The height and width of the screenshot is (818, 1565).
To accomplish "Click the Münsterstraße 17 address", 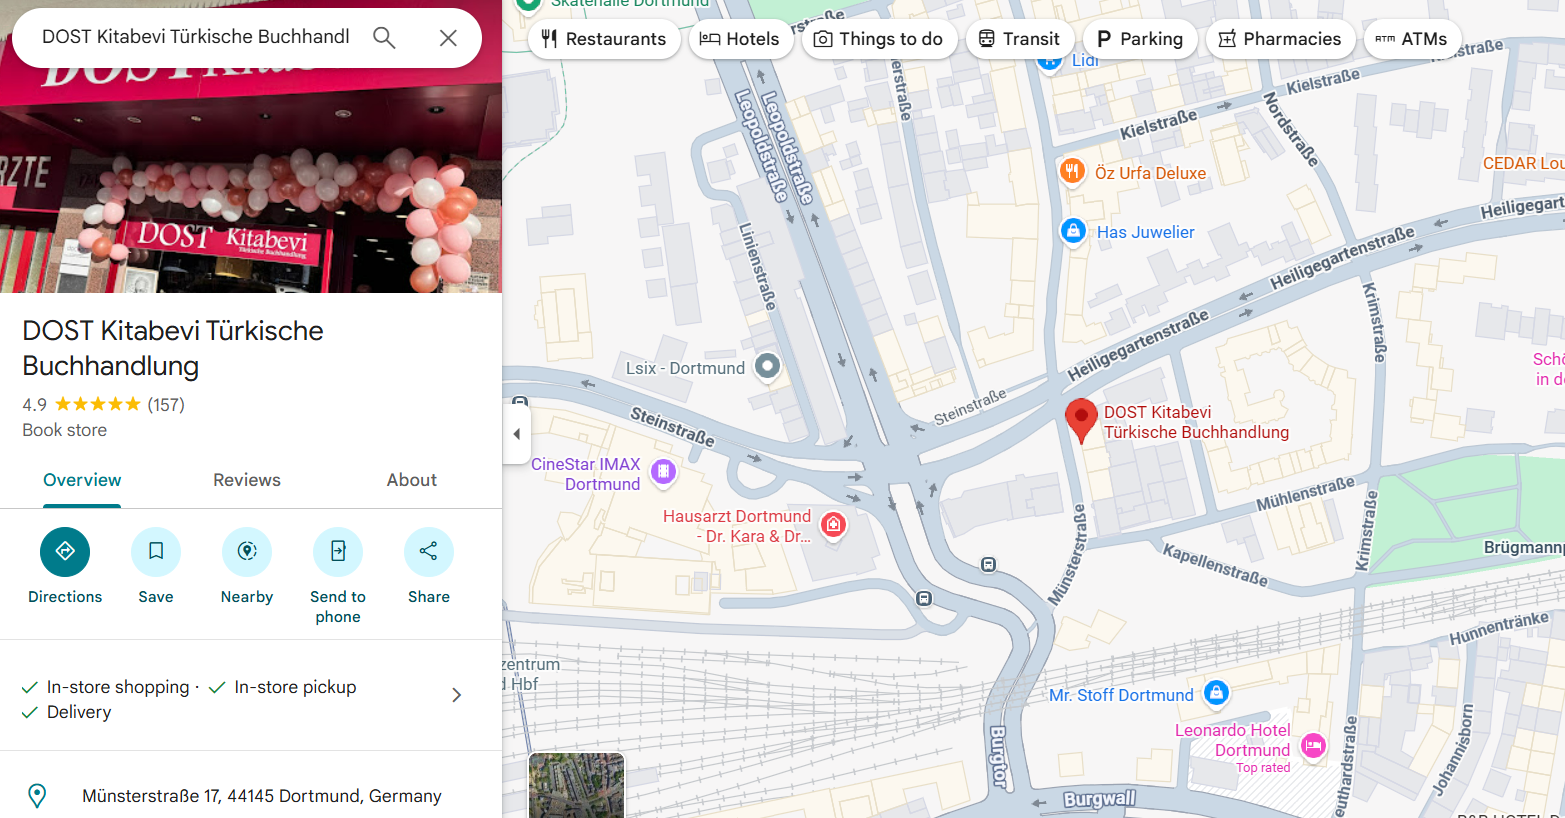I will 262,796.
